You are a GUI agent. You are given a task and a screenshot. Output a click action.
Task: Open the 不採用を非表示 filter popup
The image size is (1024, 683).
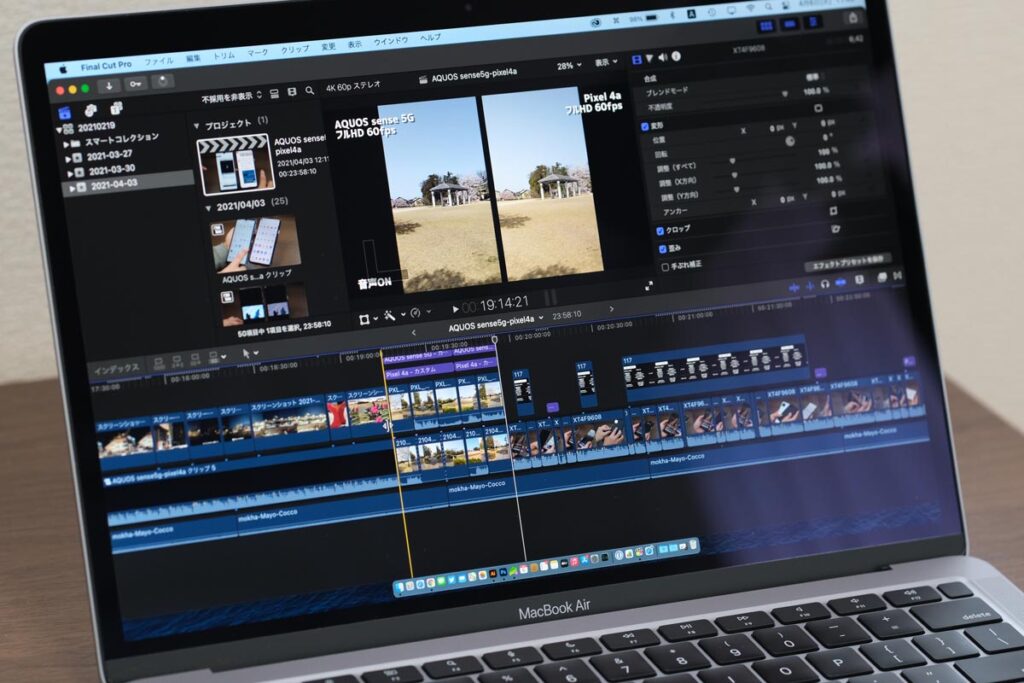(x=232, y=97)
